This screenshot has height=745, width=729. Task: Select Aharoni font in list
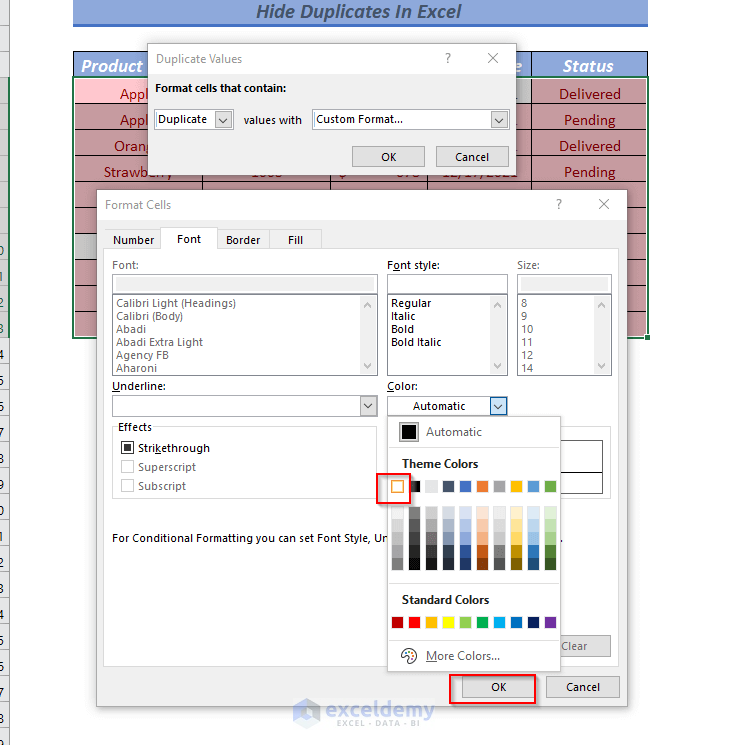tap(136, 368)
